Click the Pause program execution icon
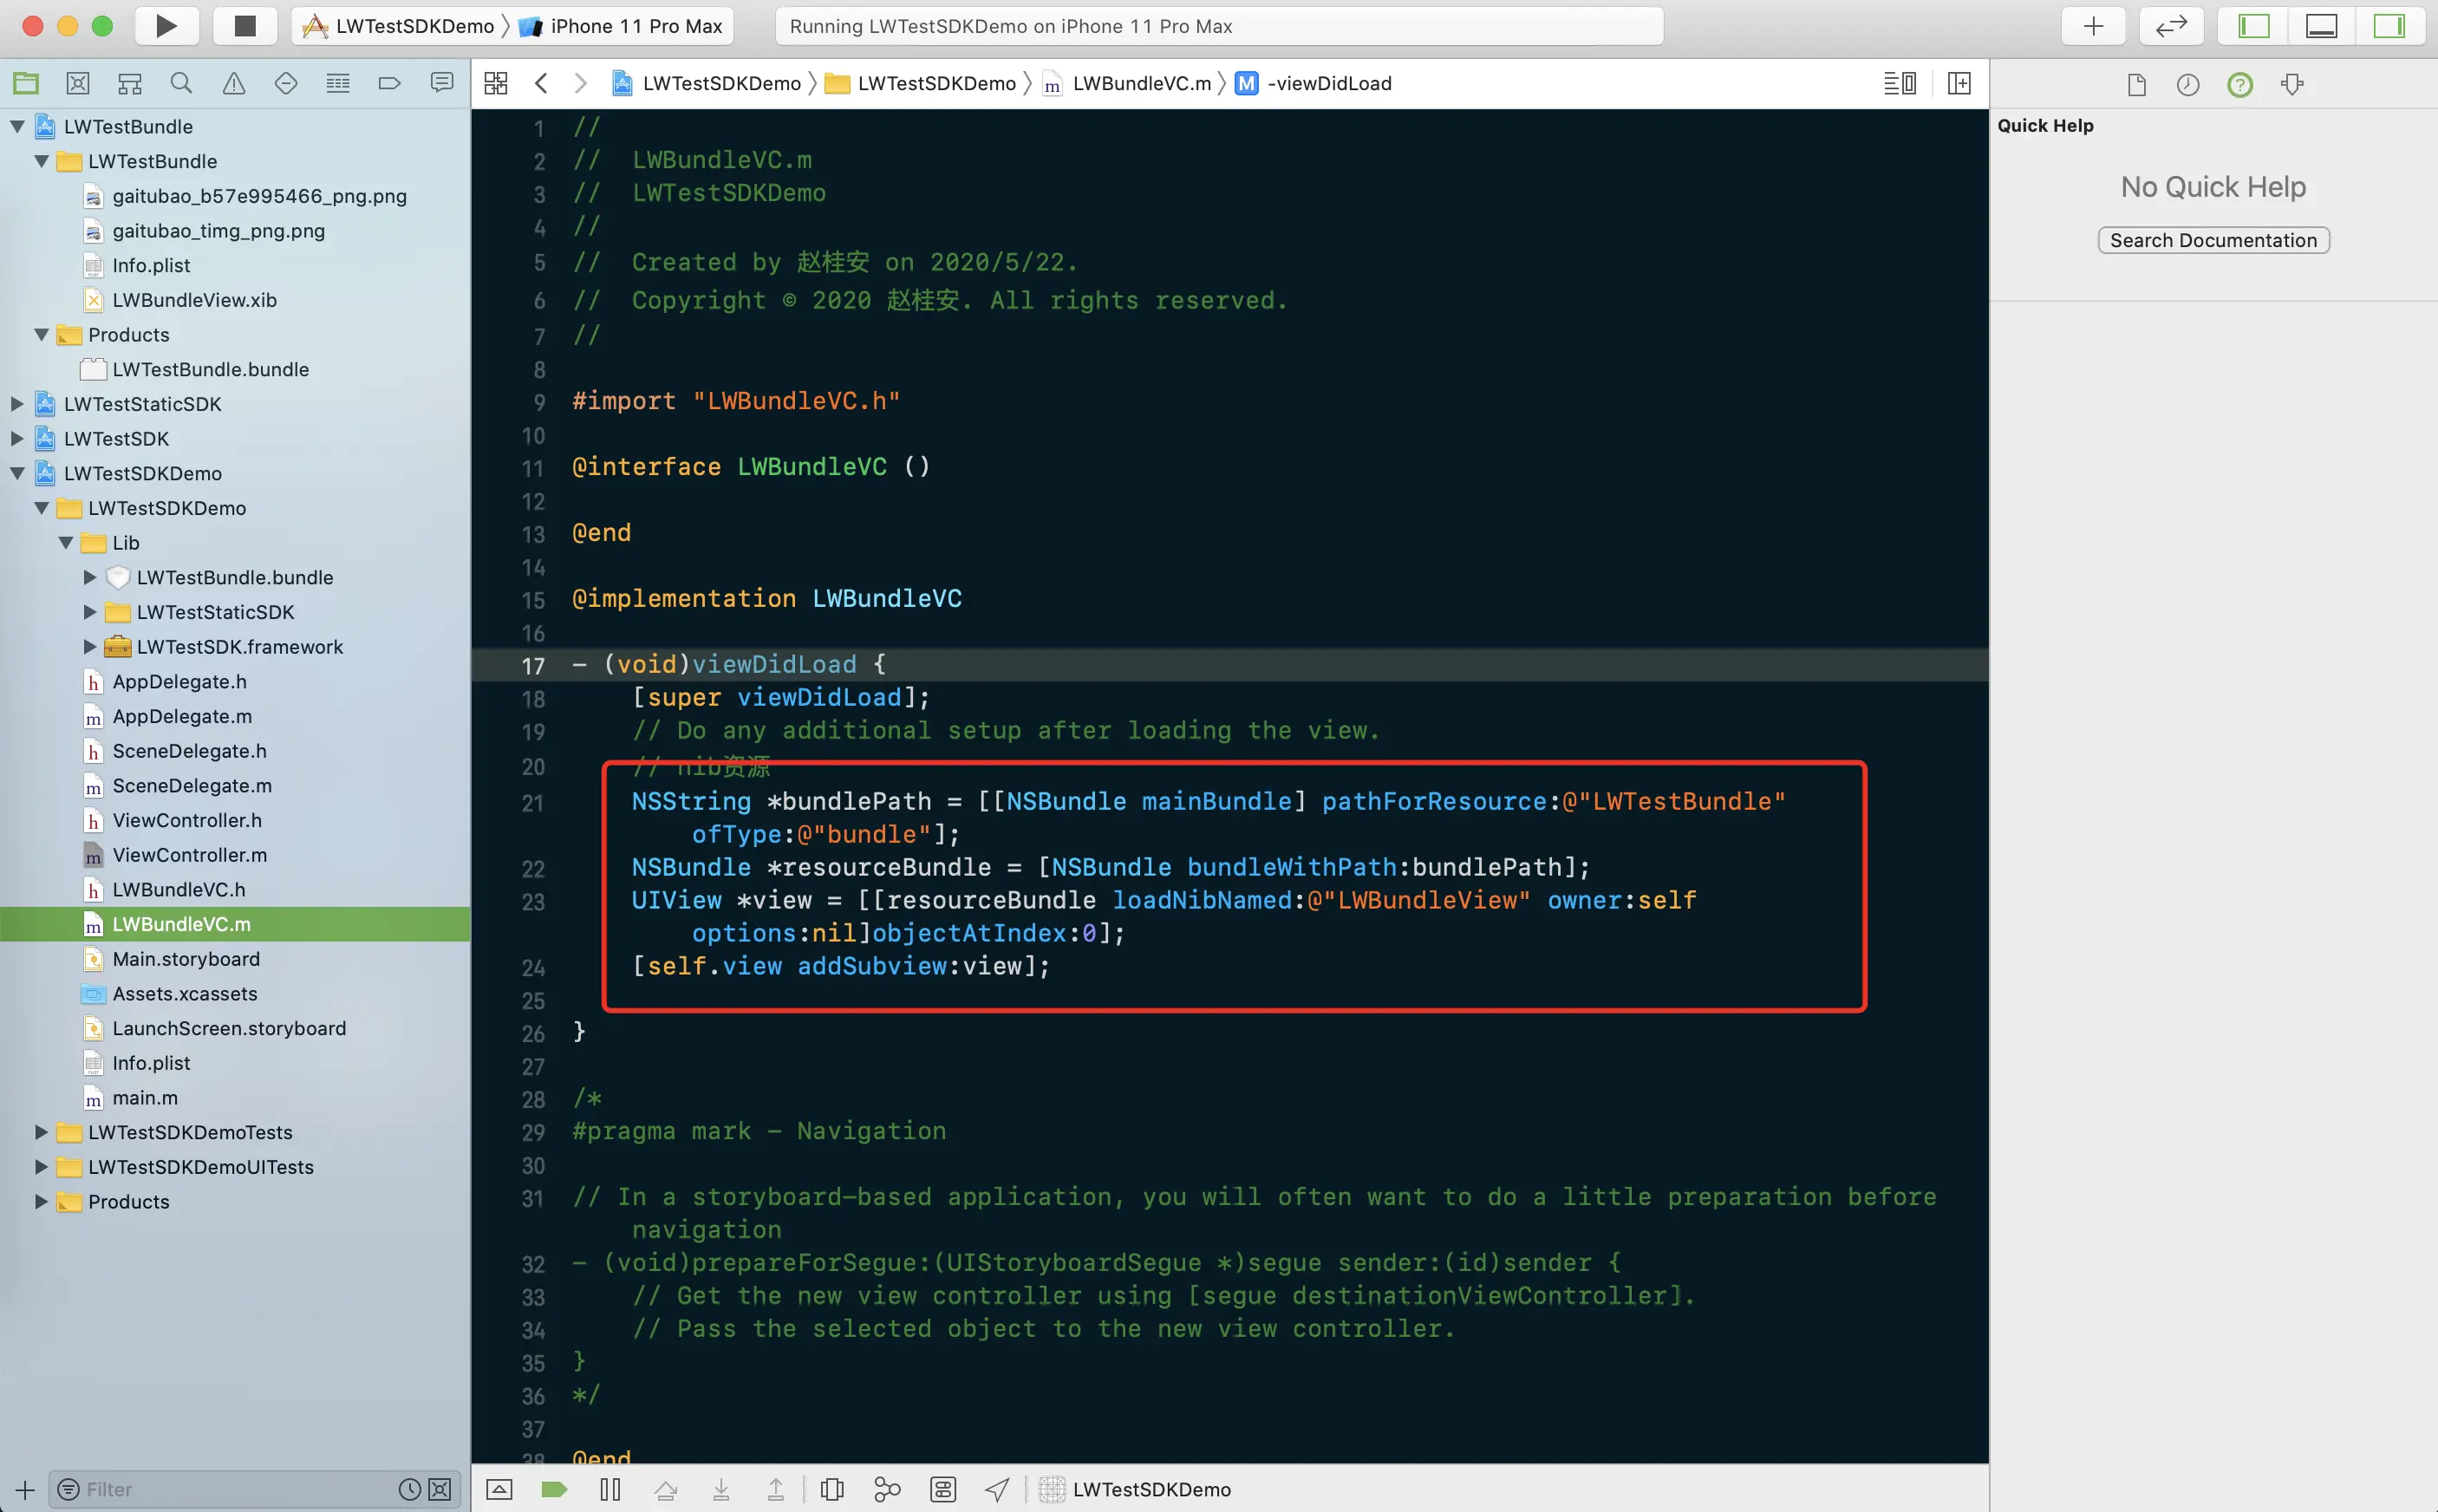This screenshot has height=1512, width=2438. point(610,1489)
